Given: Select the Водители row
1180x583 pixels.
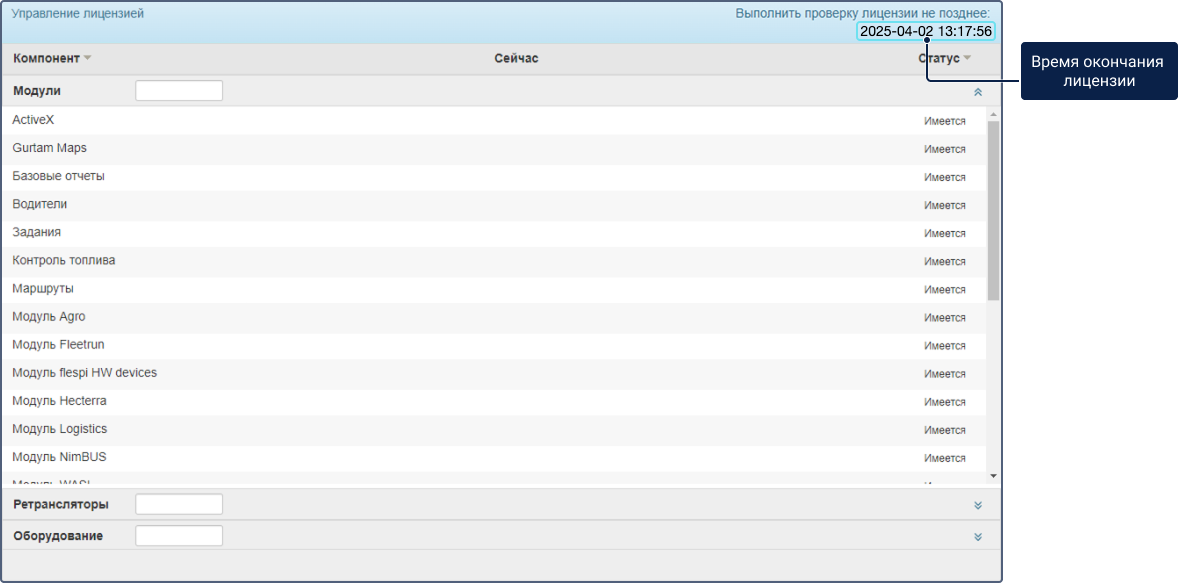Looking at the screenshot, I should tap(494, 205).
